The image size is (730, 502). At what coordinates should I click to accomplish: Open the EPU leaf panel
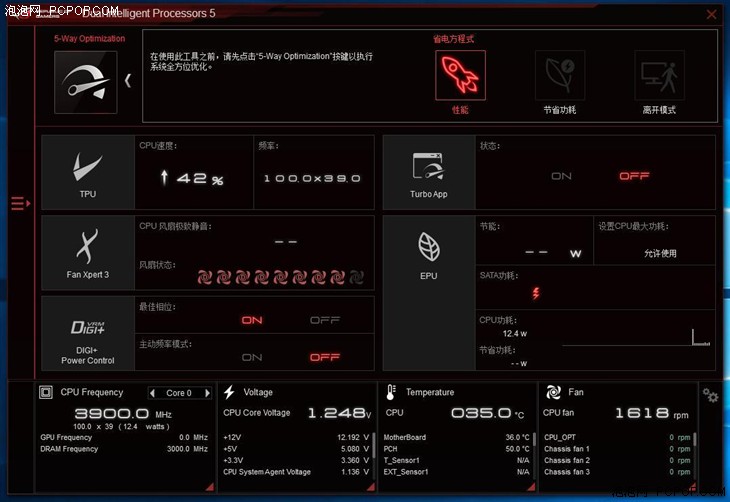click(x=429, y=293)
